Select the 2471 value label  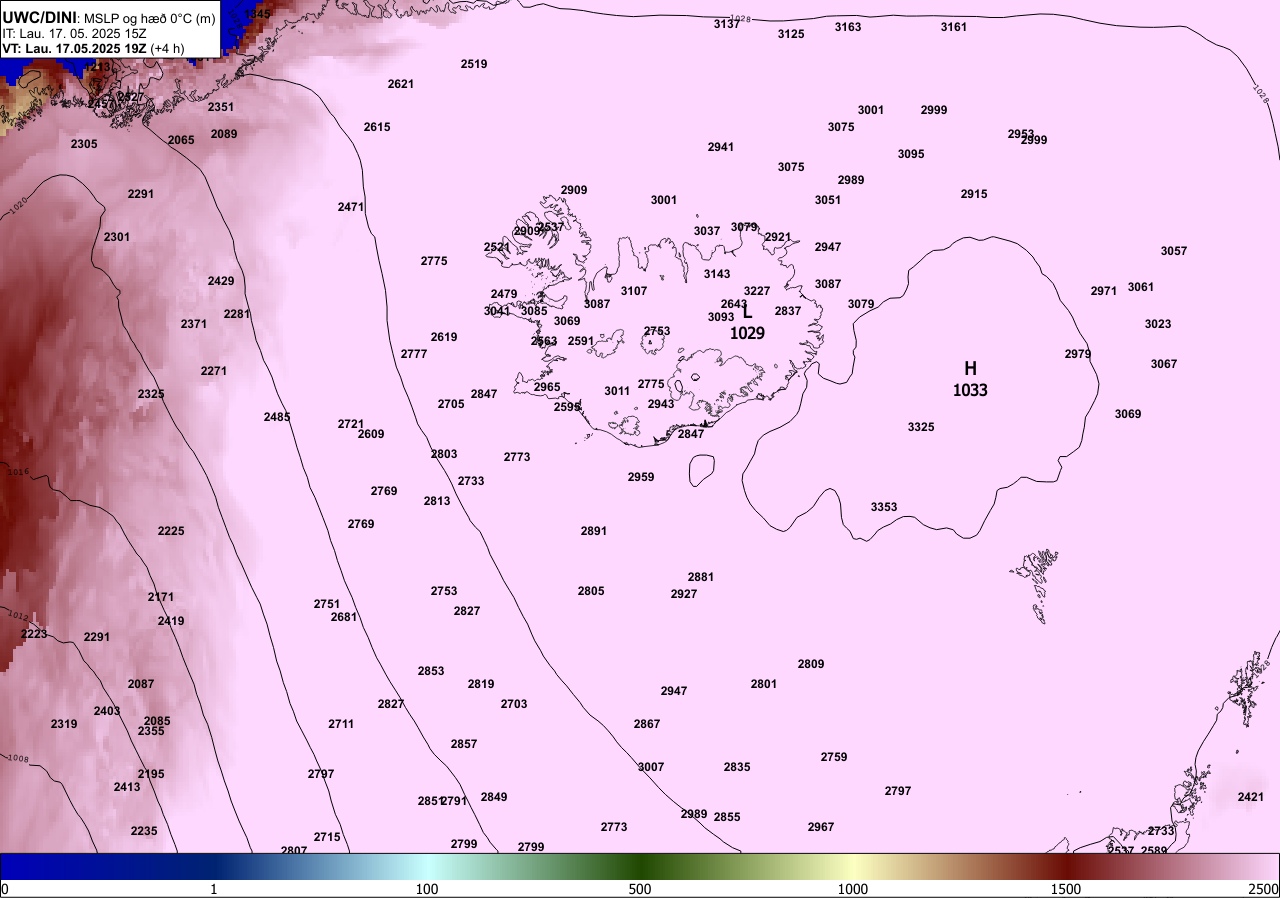[x=351, y=207]
